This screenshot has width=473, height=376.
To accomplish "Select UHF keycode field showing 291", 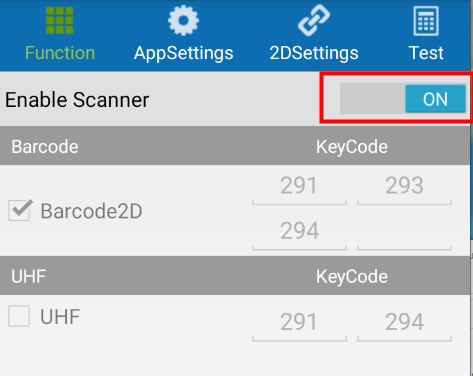I will click(299, 325).
